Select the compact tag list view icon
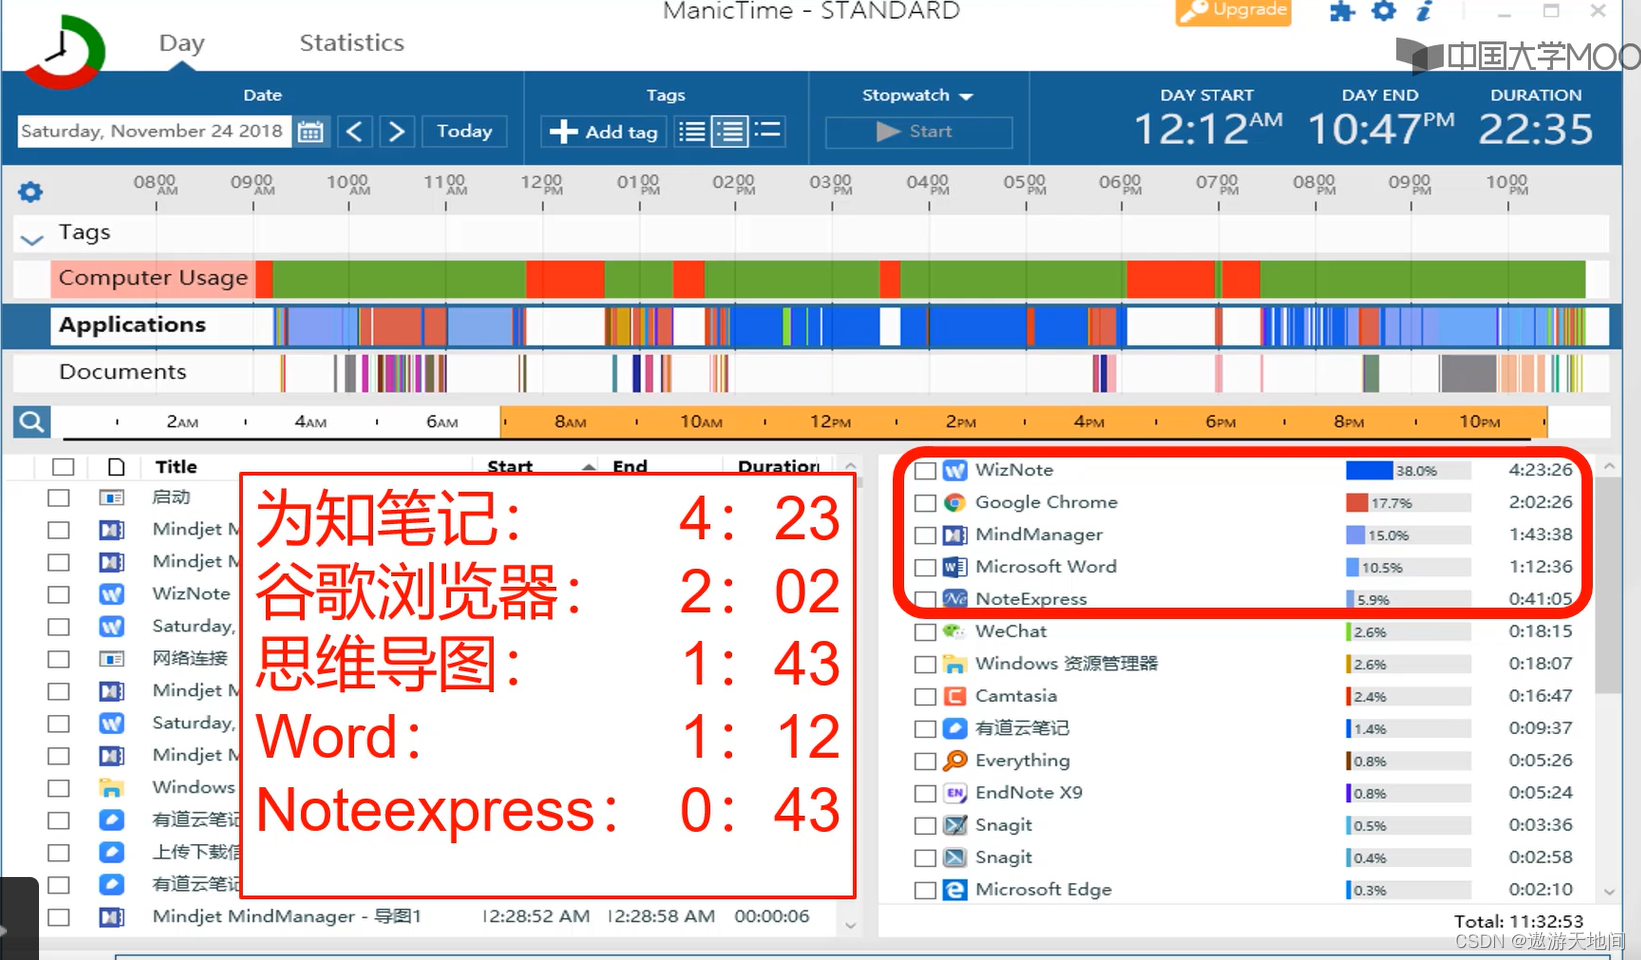 [767, 131]
